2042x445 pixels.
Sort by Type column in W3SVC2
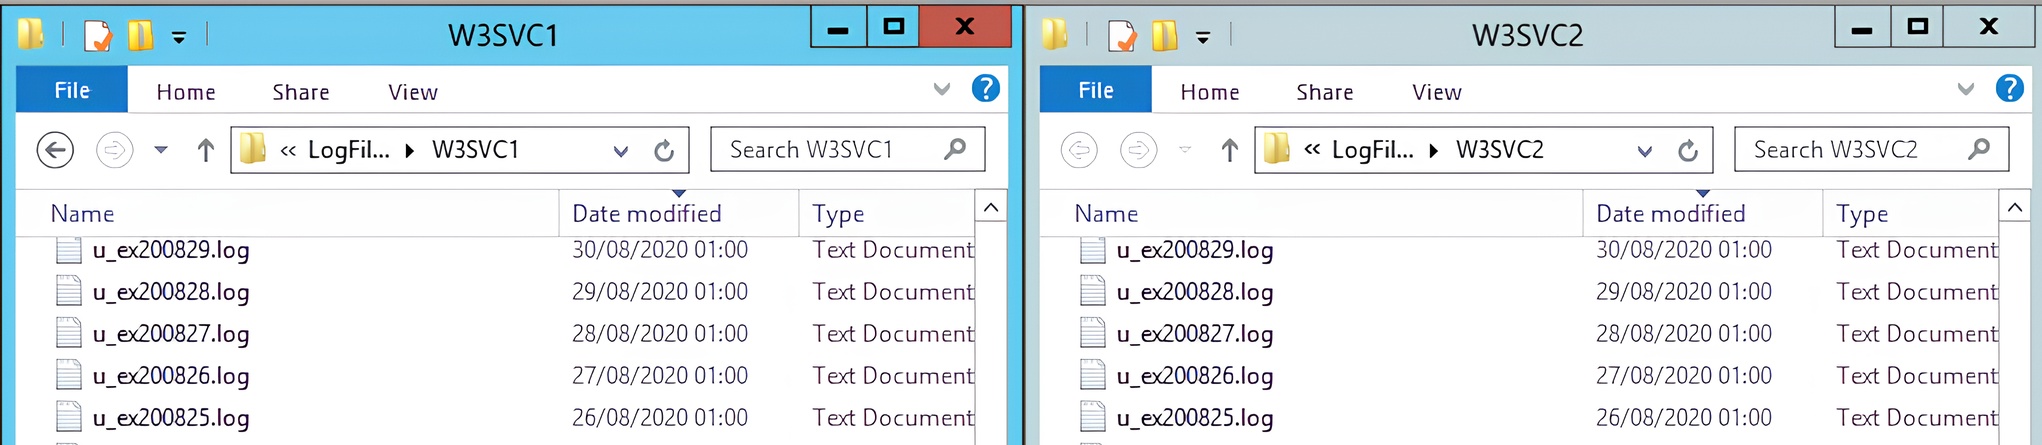click(1910, 213)
